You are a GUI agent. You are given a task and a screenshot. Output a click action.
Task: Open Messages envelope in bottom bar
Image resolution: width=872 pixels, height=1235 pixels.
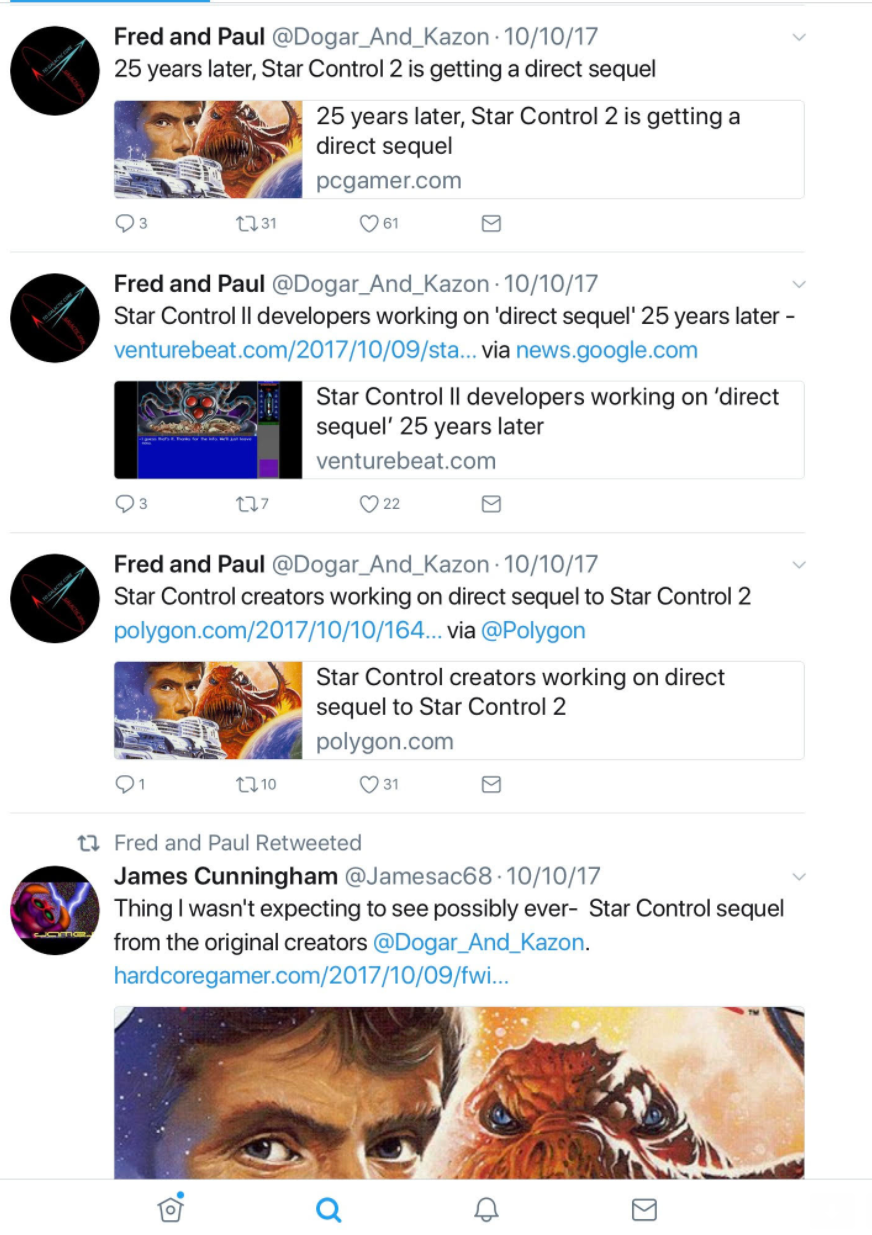(644, 1210)
